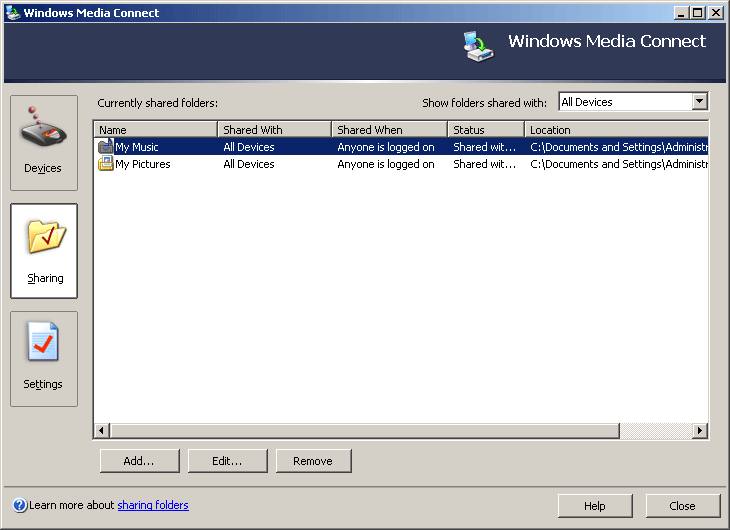Viewport: 730px width, 530px height.
Task: Maximize the Windows Media Connect window
Action: coord(697,13)
